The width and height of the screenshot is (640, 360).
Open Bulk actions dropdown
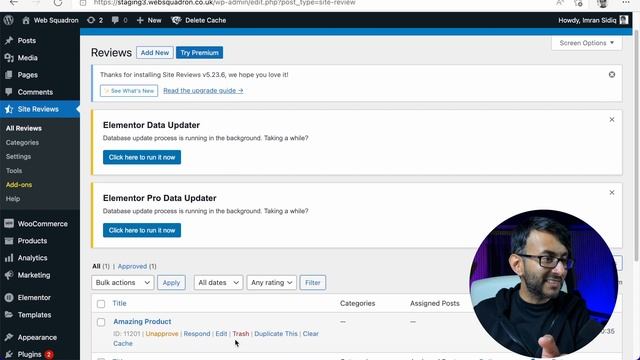coord(122,282)
